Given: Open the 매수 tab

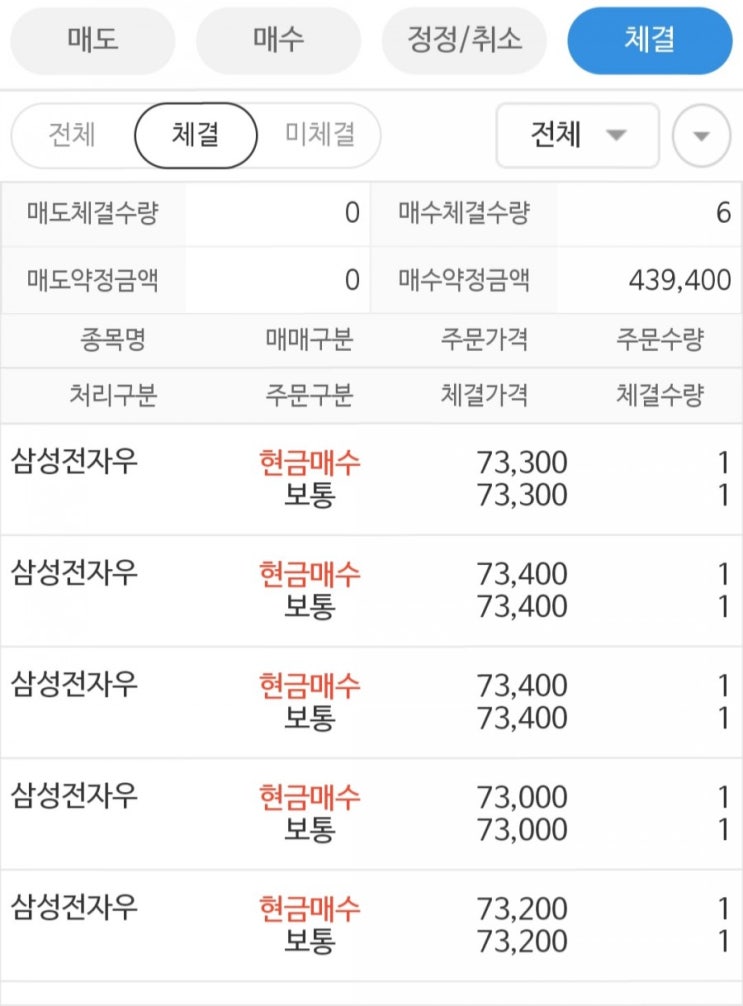Looking at the screenshot, I should (x=278, y=41).
